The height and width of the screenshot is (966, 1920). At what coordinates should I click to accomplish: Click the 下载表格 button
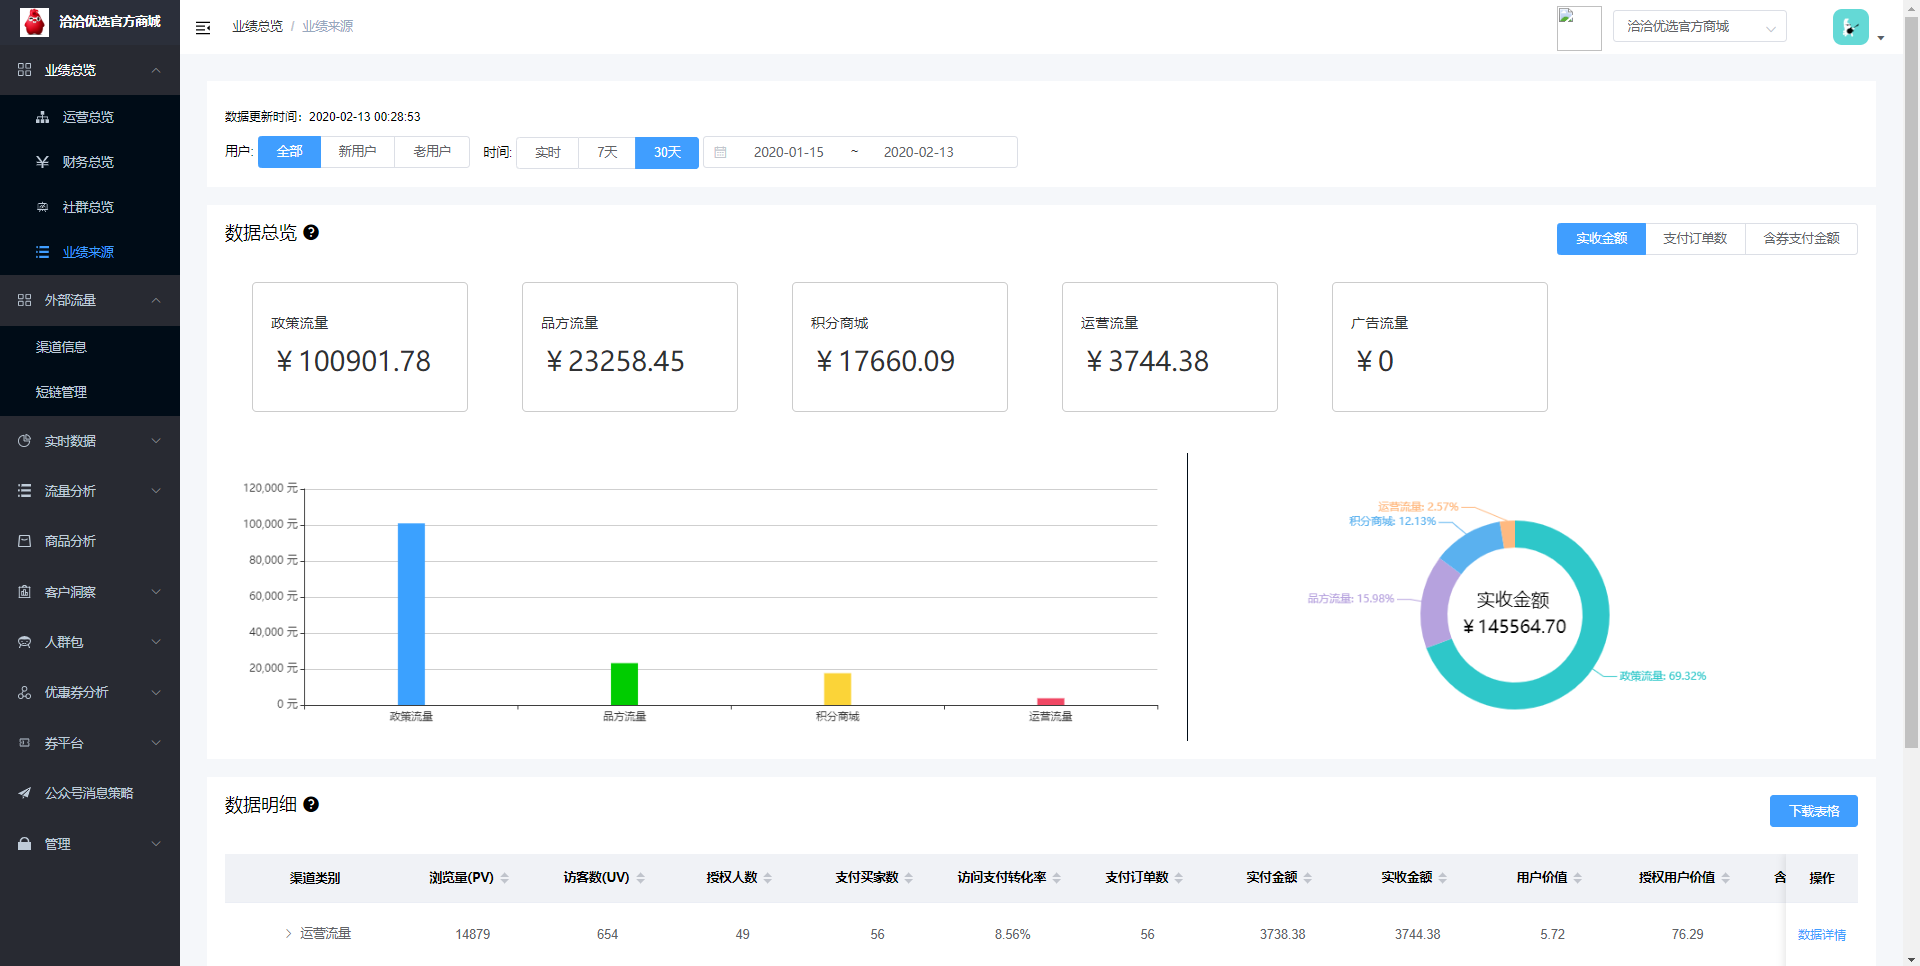pyautogui.click(x=1813, y=811)
